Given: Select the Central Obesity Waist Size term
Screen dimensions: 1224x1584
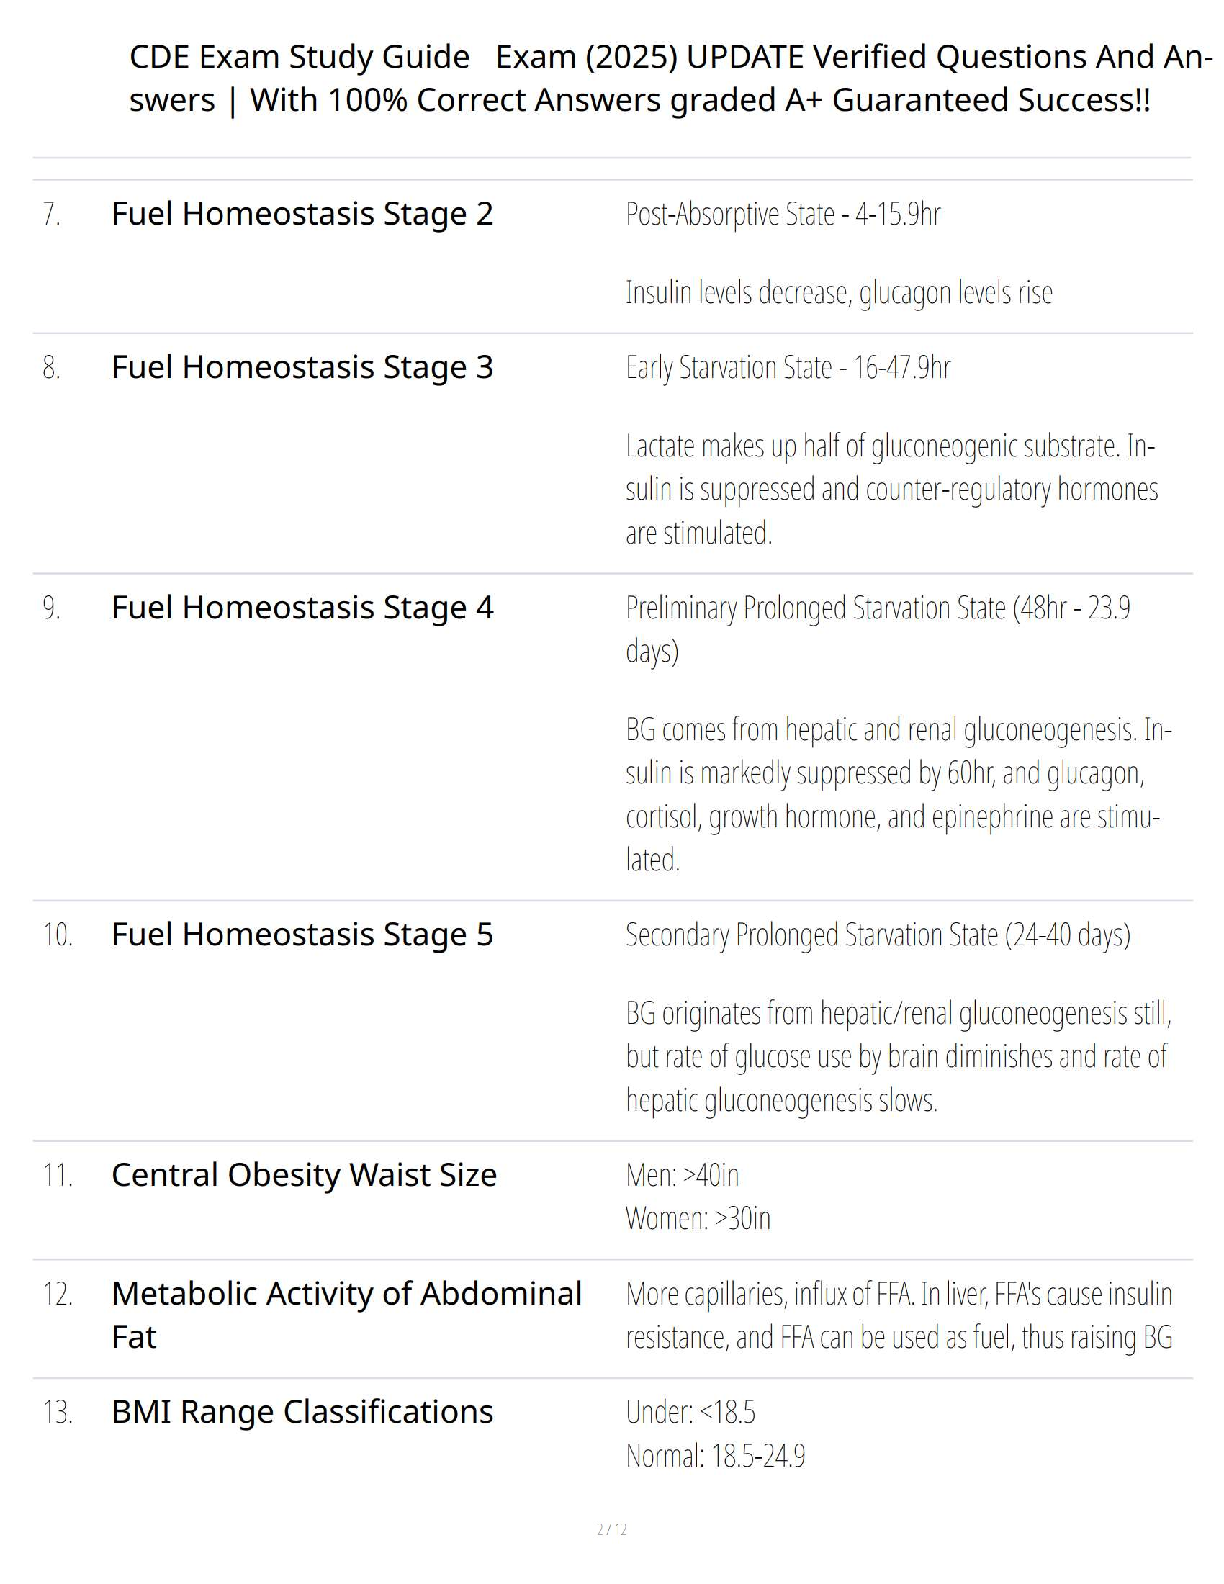Looking at the screenshot, I should pos(304,1174).
